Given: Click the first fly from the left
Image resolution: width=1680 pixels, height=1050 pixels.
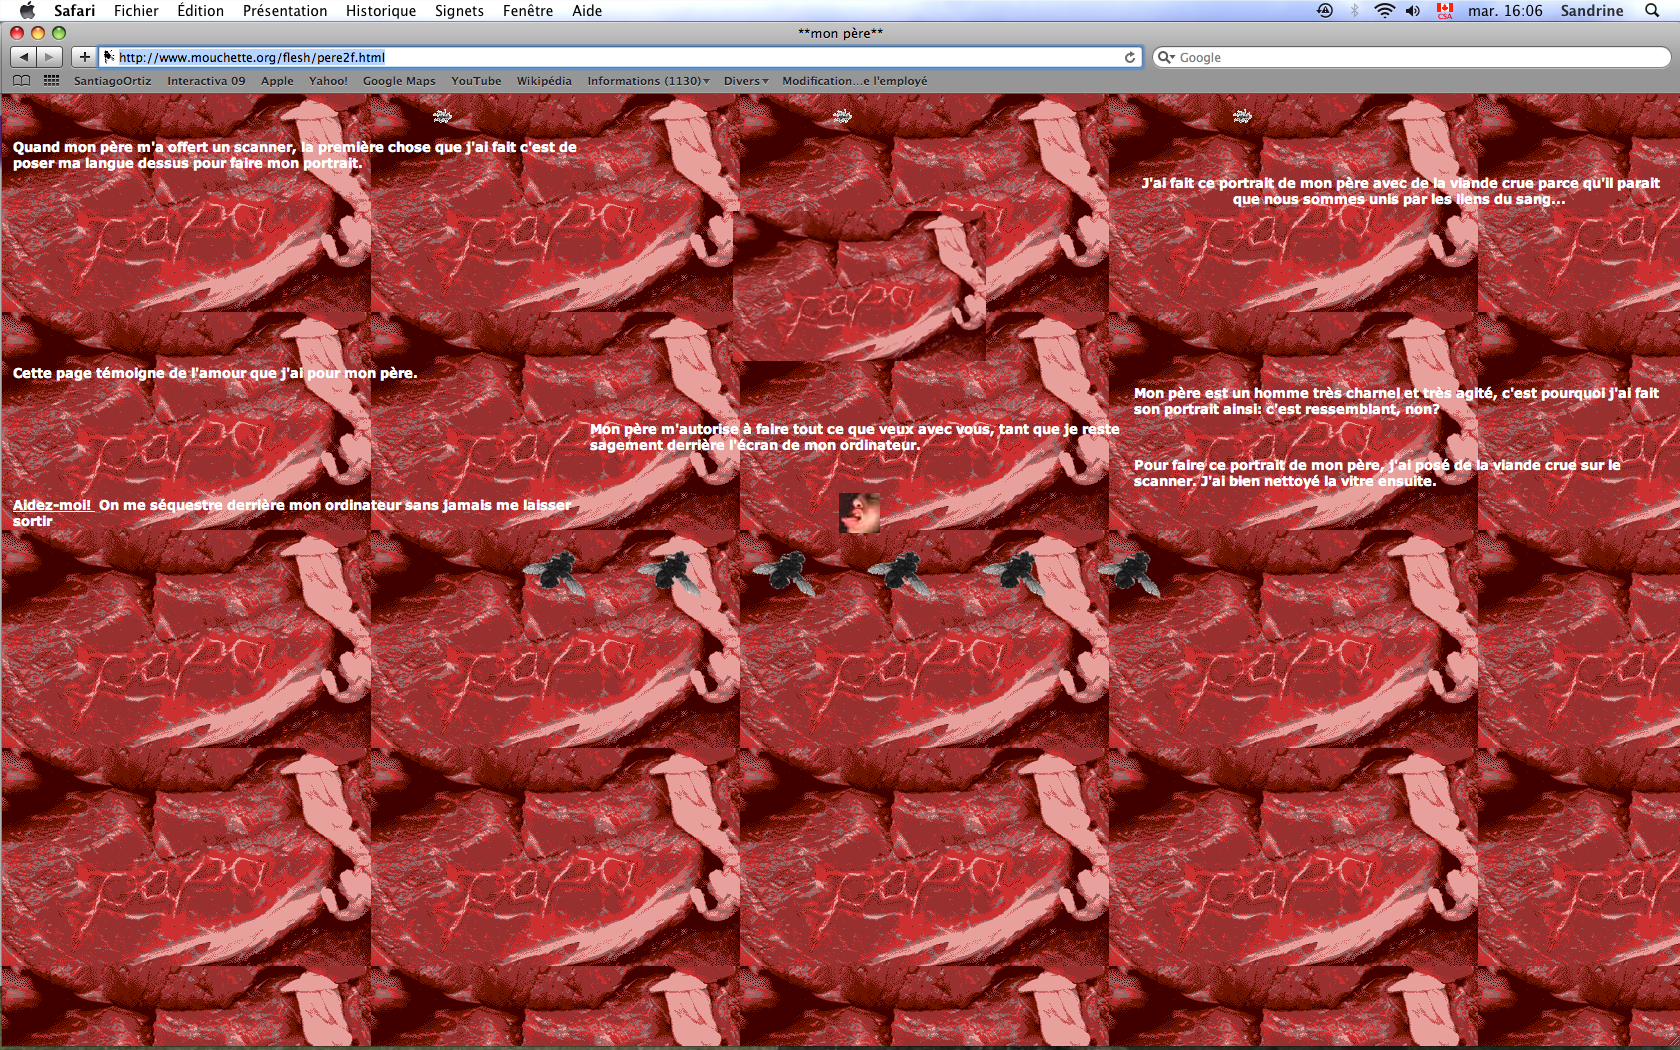Looking at the screenshot, I should coord(555,573).
